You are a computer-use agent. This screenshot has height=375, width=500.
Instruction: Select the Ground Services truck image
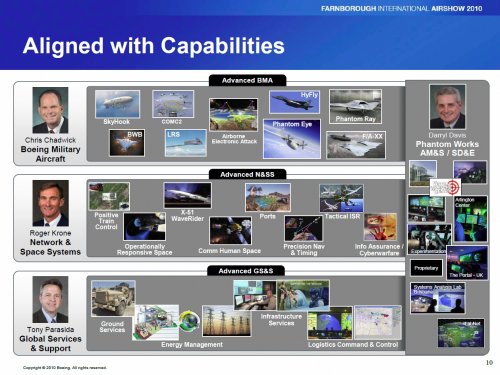point(113,298)
